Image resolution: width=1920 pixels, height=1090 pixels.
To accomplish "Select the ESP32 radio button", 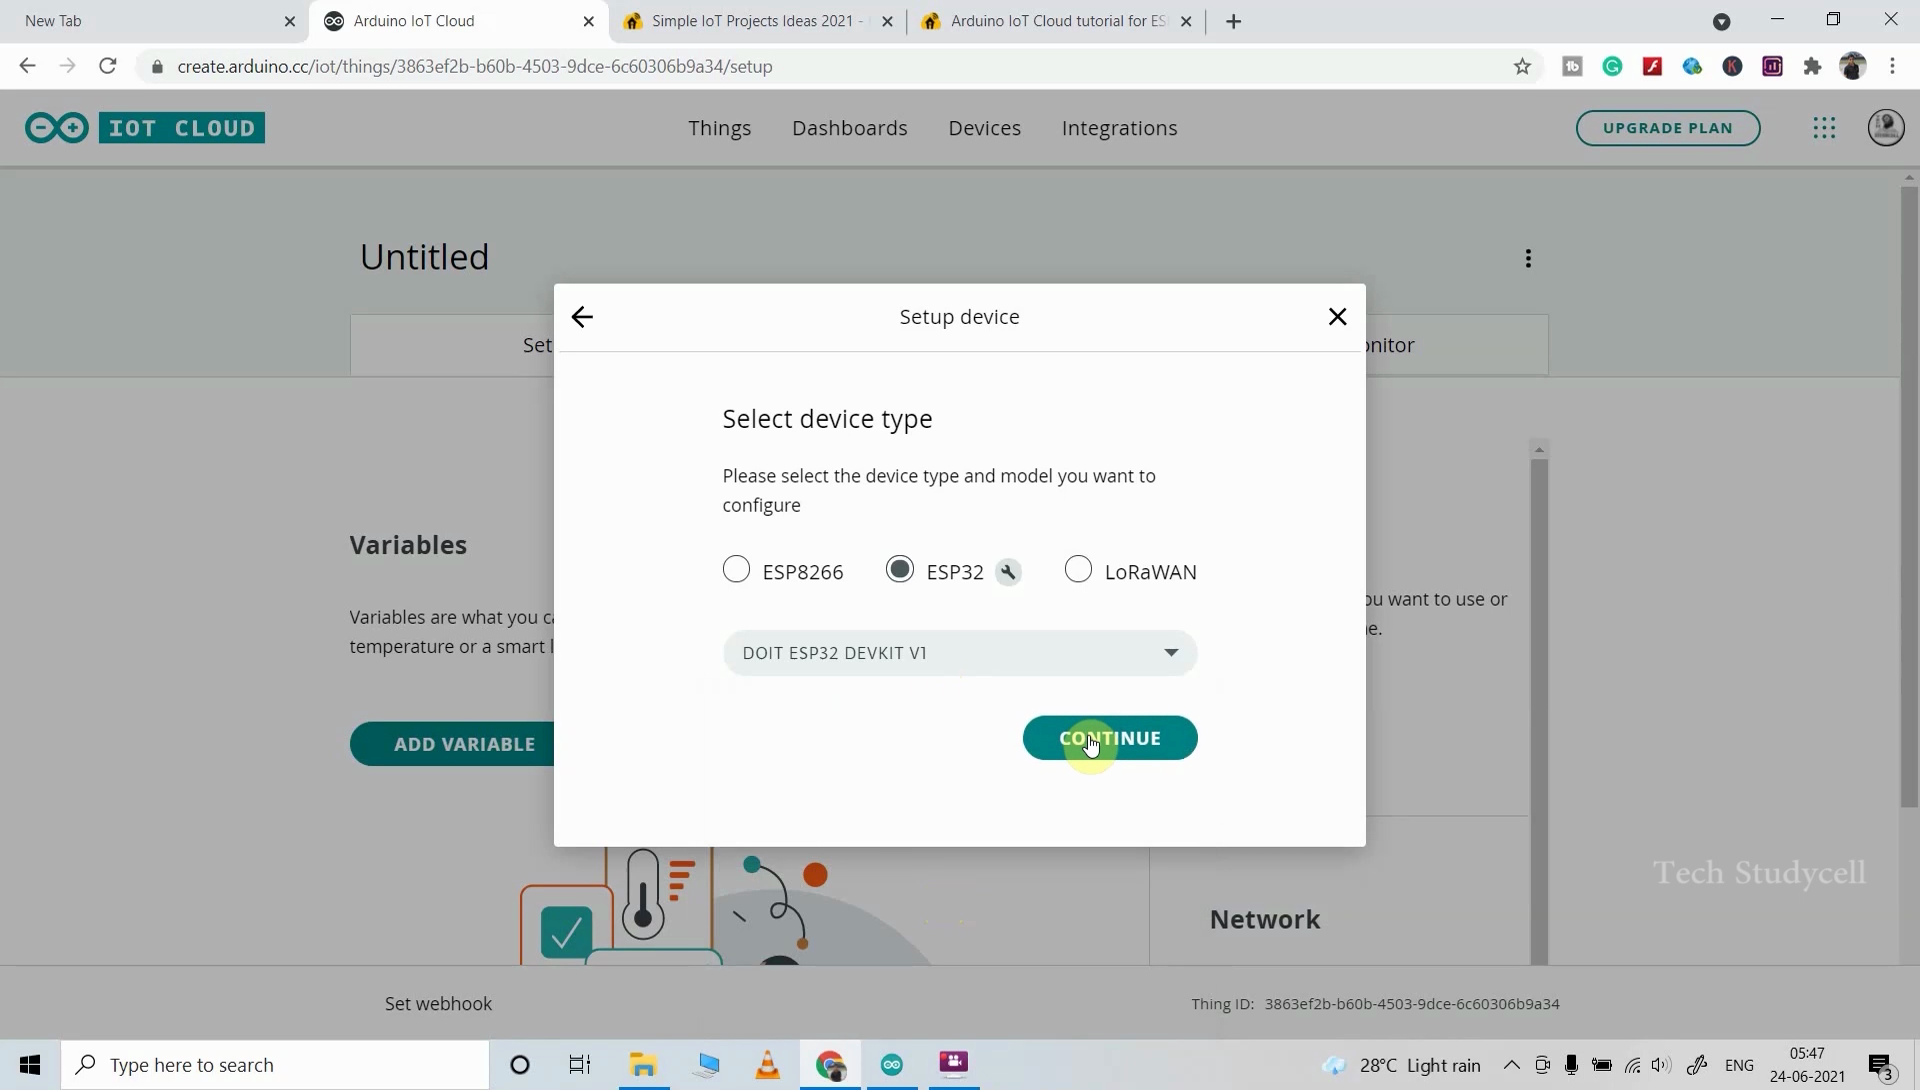I will 900,570.
